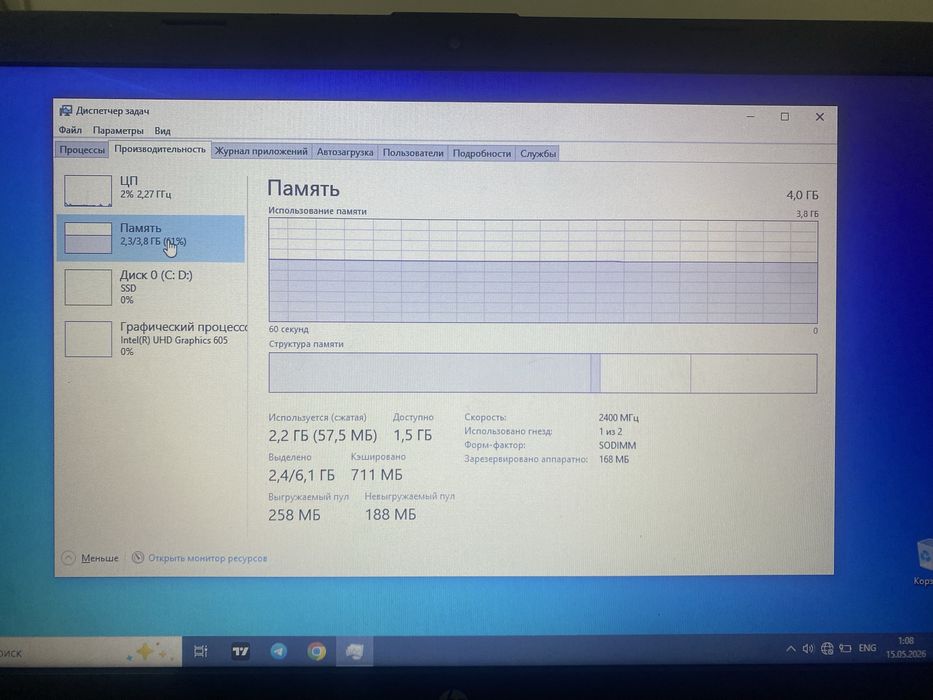Open the Журнал приложений tab

[x=261, y=151]
